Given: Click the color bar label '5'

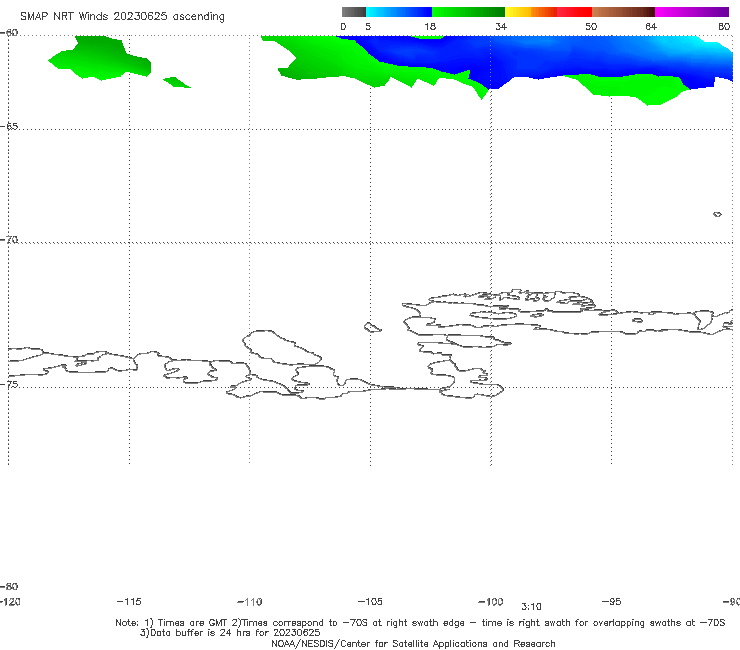Looking at the screenshot, I should point(368,26).
